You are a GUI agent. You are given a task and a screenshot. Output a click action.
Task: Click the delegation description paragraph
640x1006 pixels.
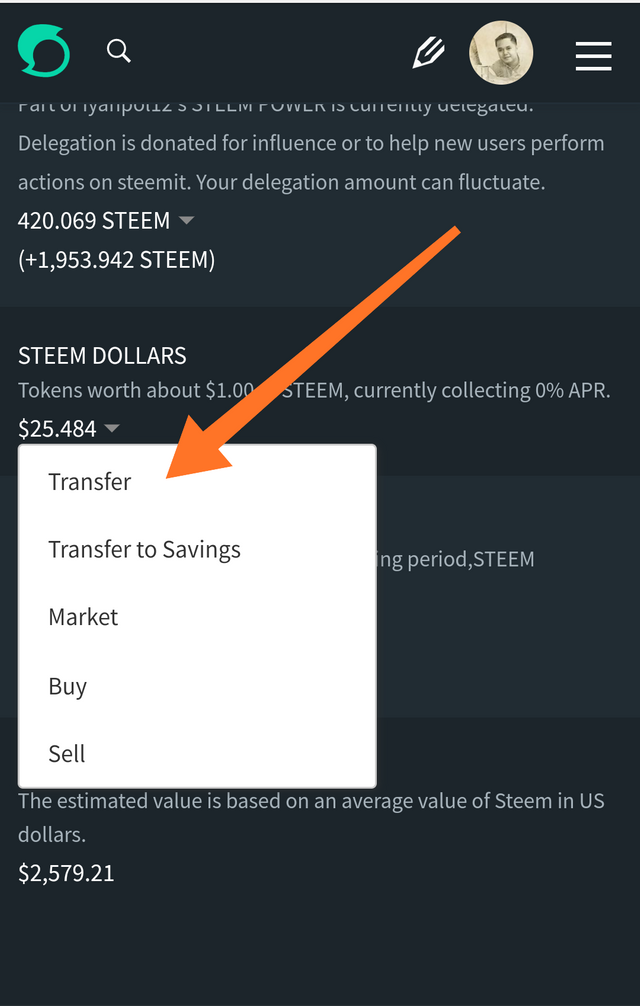310,163
